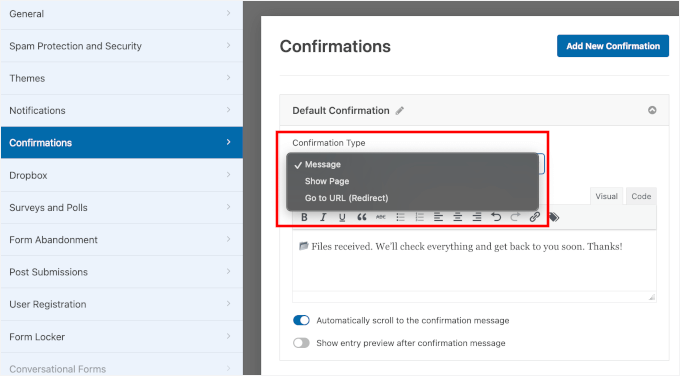Insert link in confirmation message
Viewport: 680px width, 376px height.
[x=535, y=217]
